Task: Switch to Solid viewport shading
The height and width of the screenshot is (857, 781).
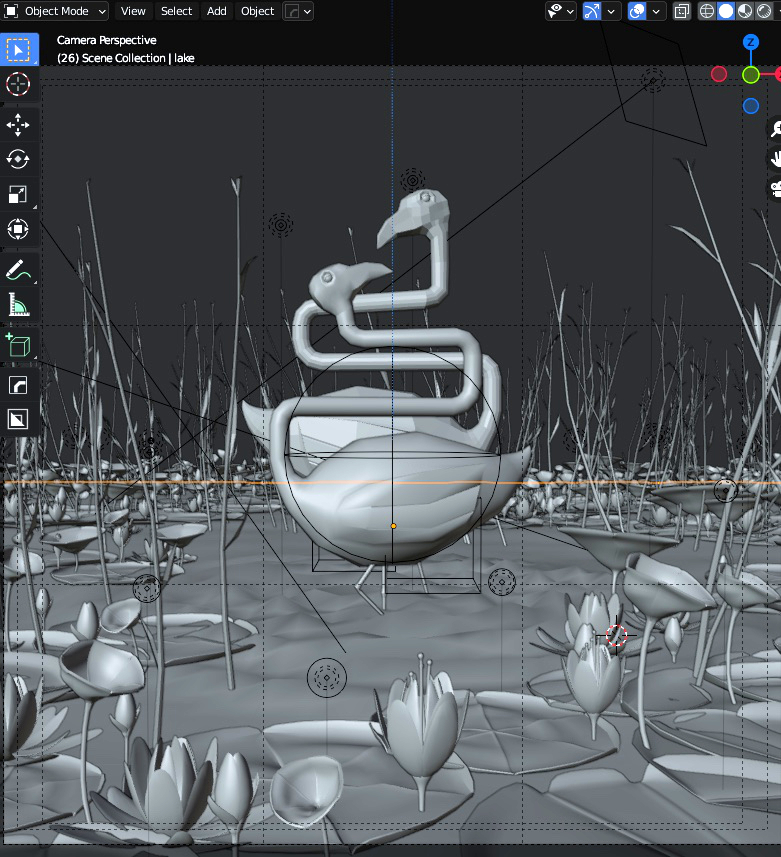Action: pos(727,11)
